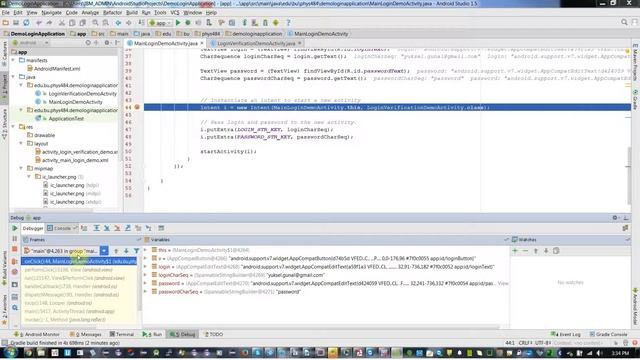Open the VCS menu
Image resolution: width=640 pixels, height=360 pixels.
[x=175, y=13]
